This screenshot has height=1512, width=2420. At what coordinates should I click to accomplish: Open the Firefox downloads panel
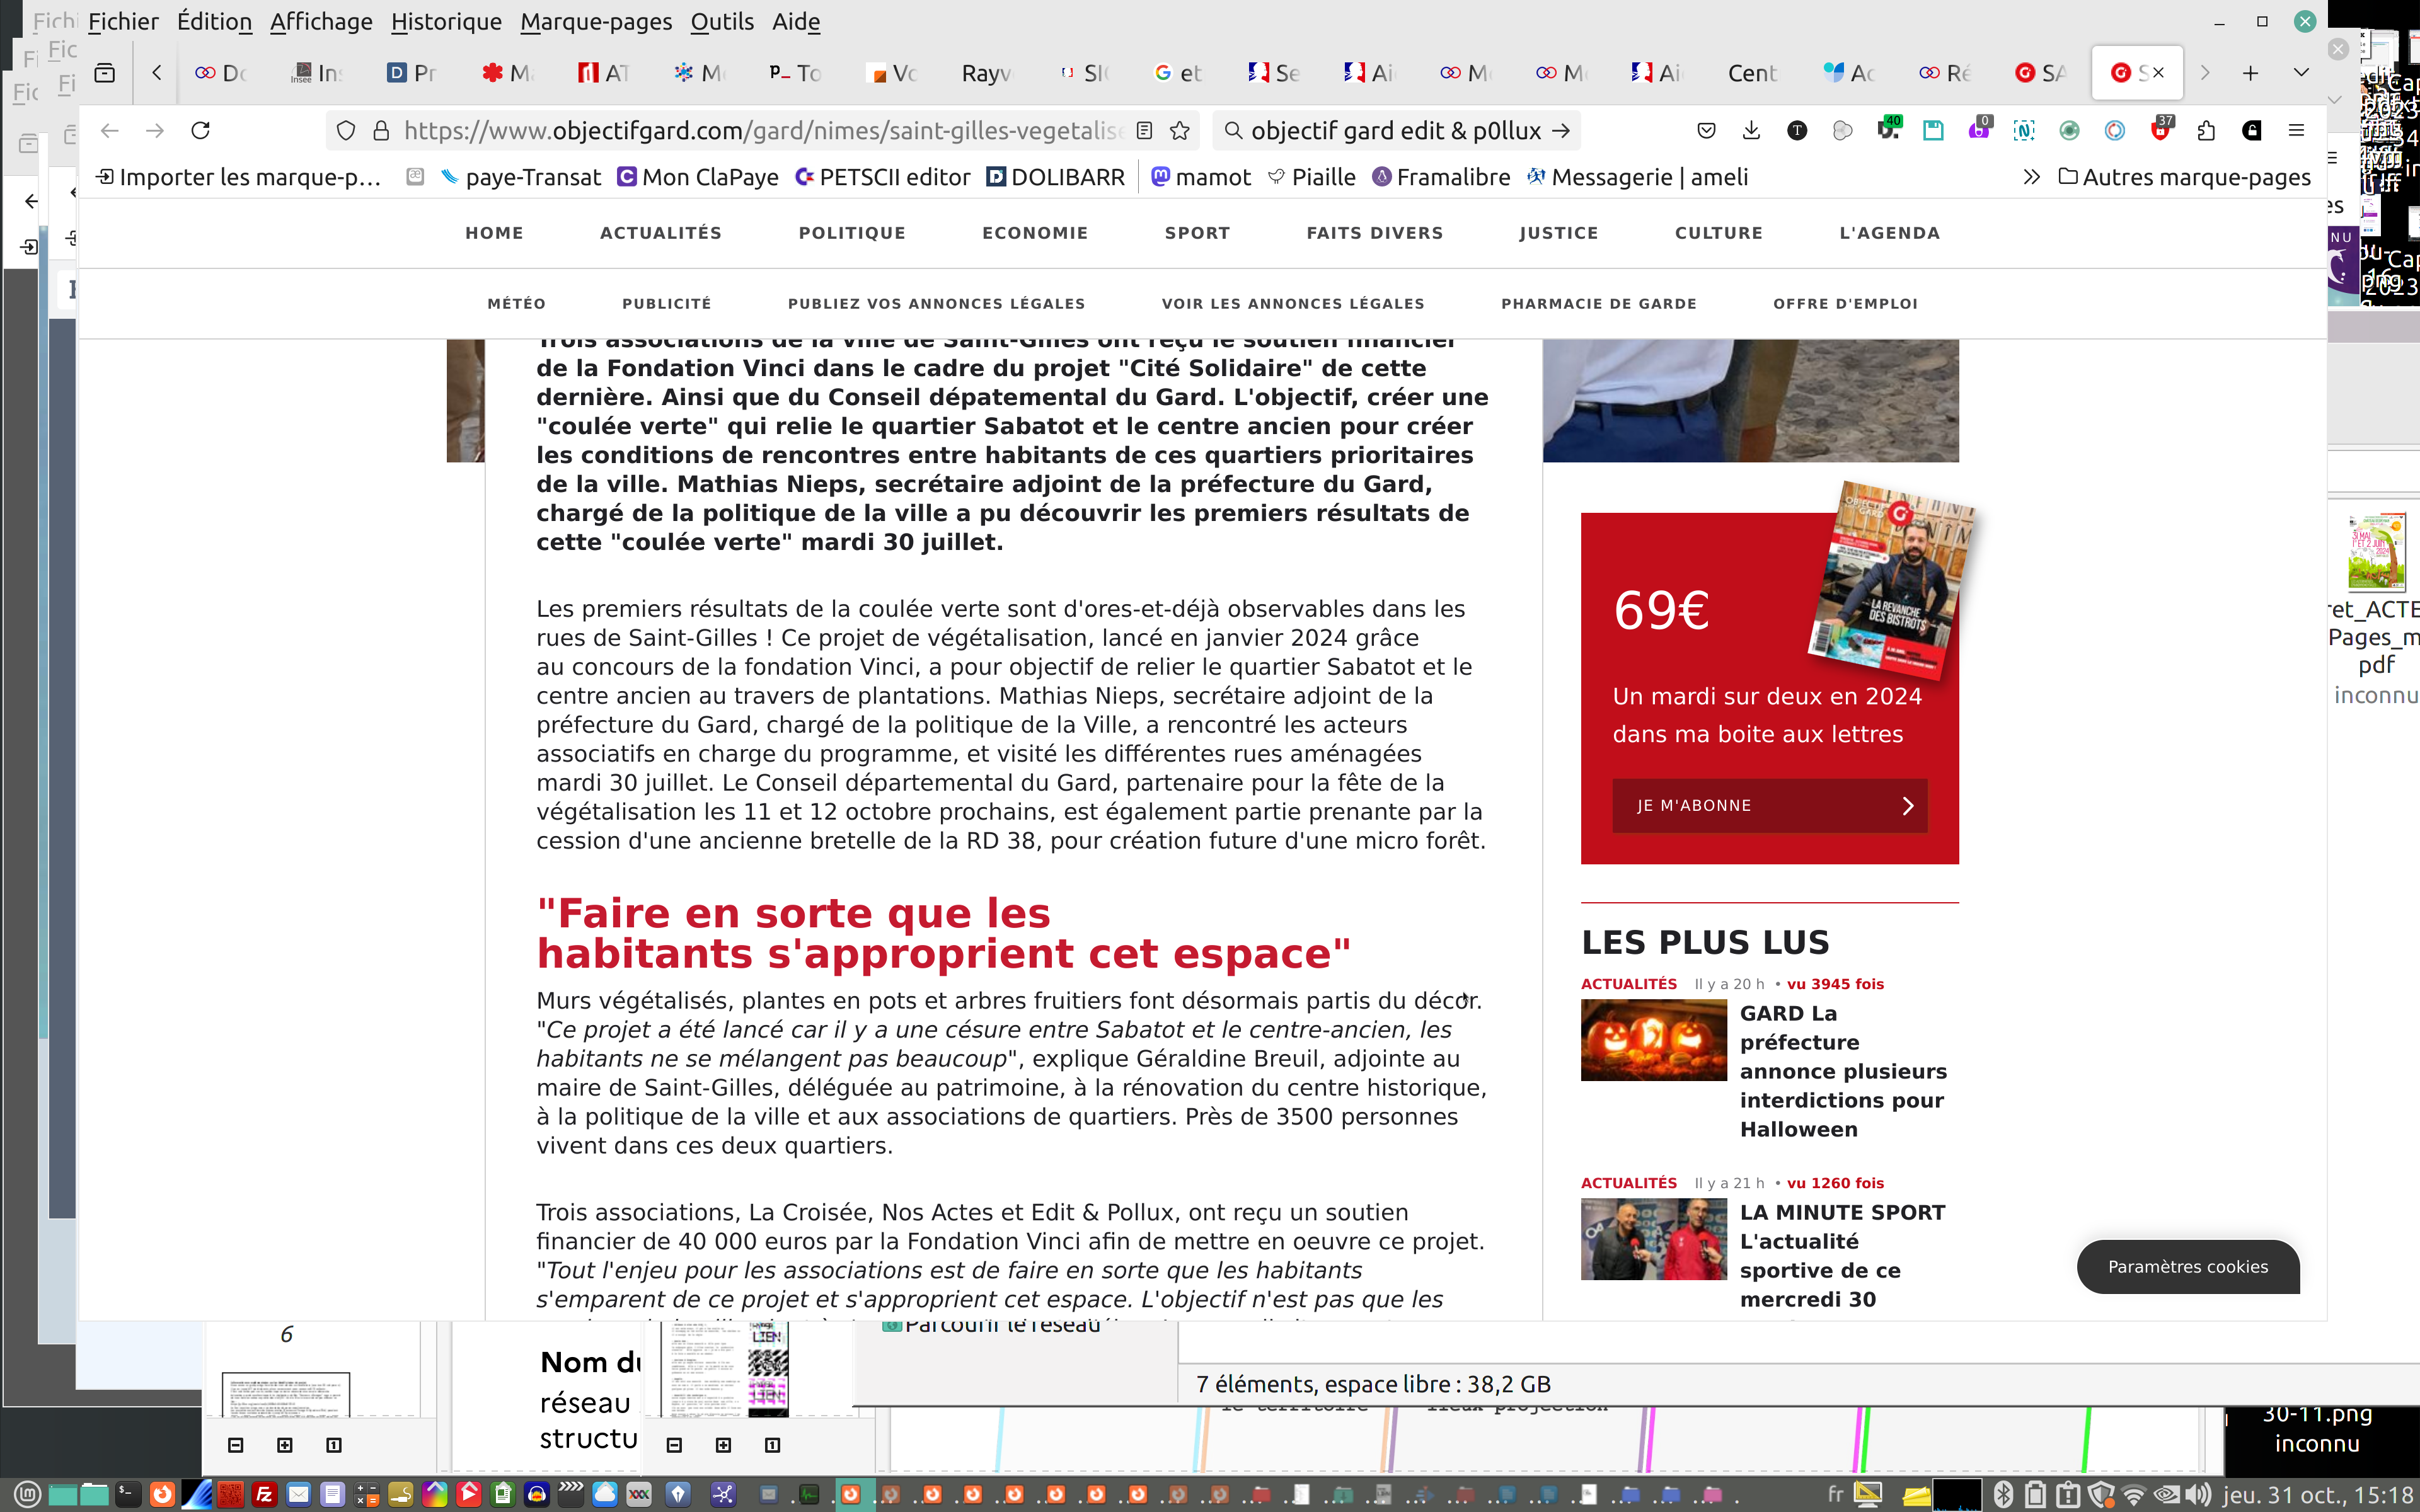coord(1751,130)
